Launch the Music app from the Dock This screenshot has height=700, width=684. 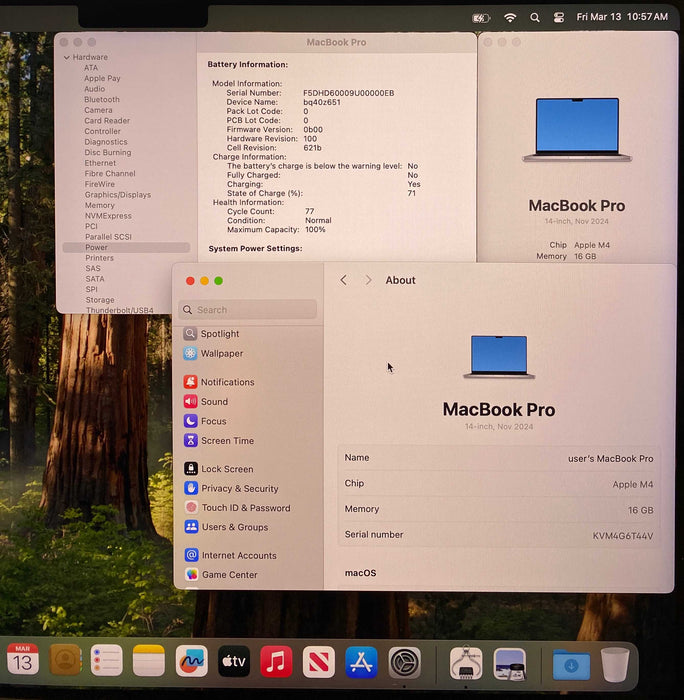coord(276,661)
